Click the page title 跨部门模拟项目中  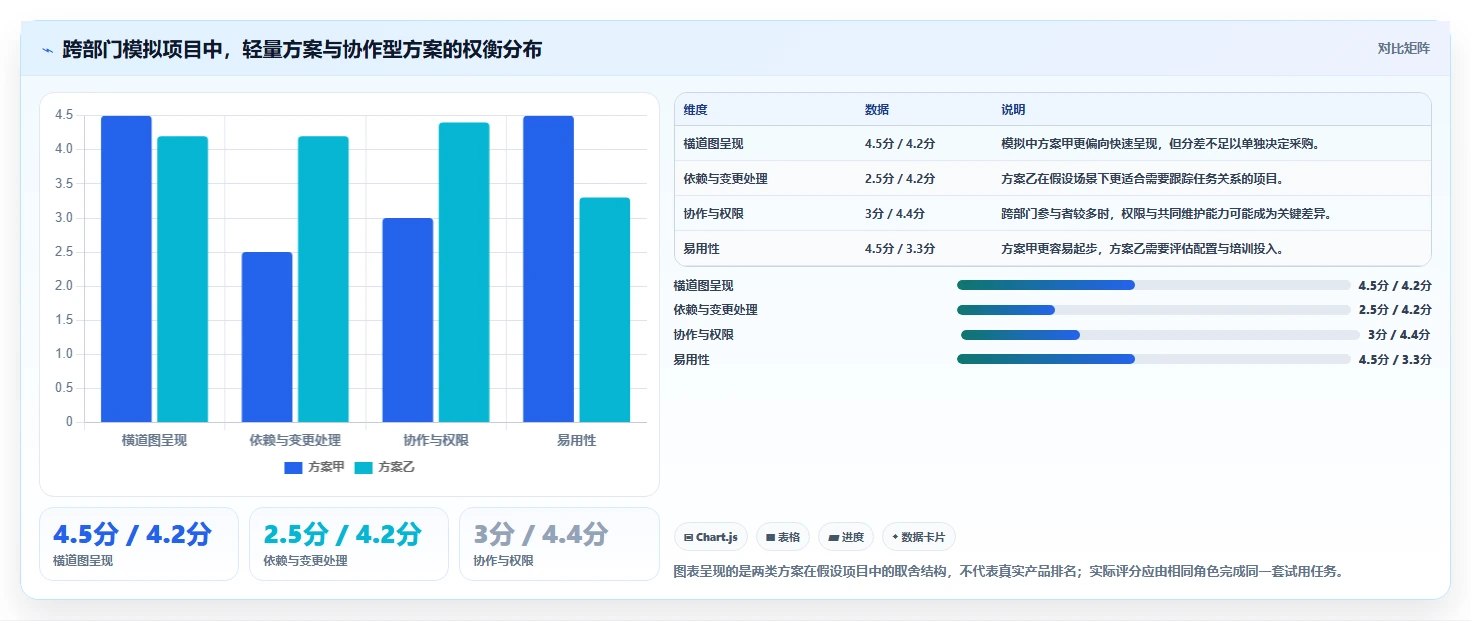[302, 49]
